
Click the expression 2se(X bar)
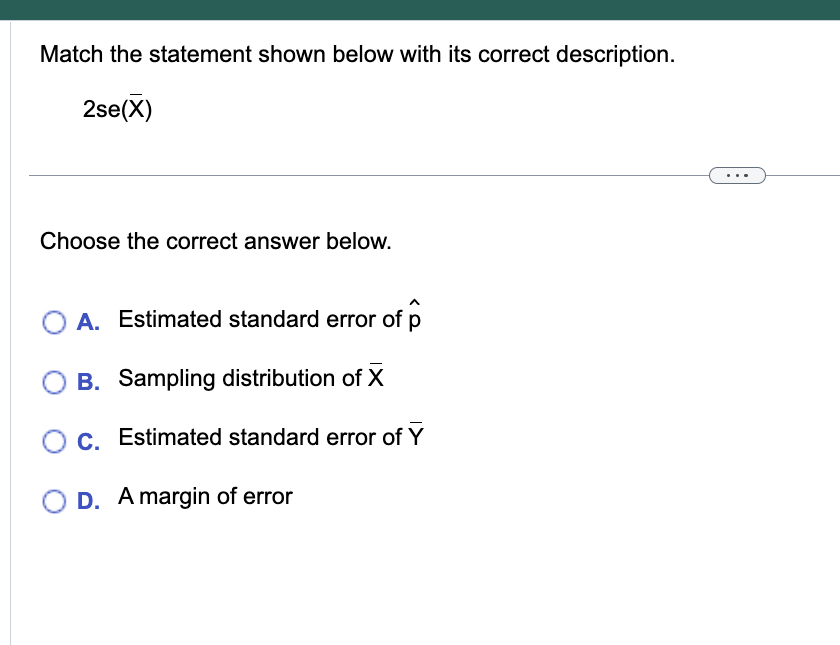(117, 107)
